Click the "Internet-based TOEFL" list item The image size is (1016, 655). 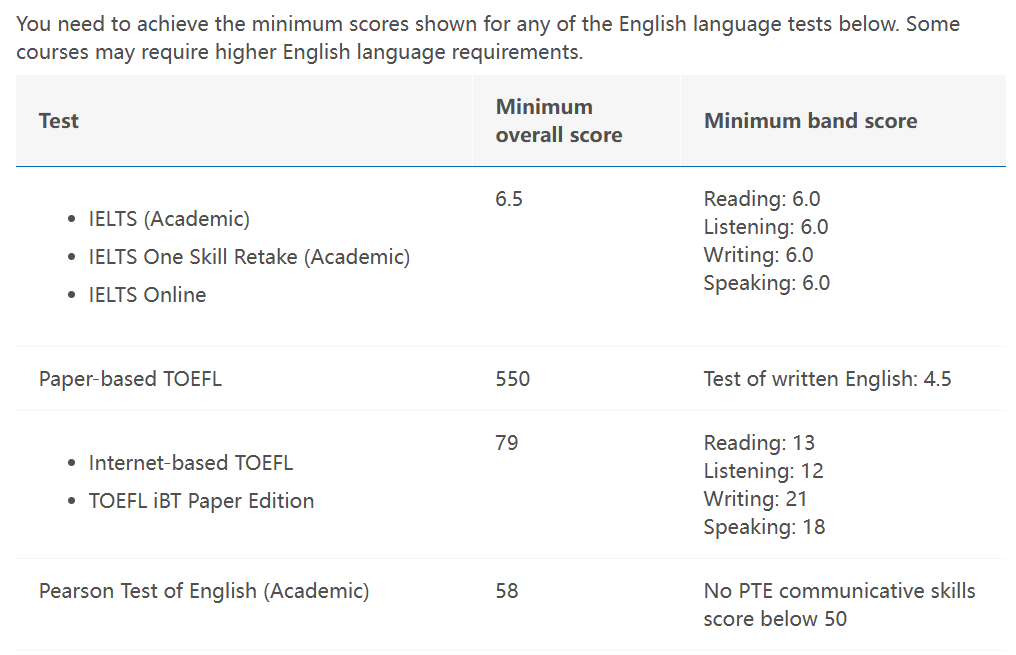[191, 463]
